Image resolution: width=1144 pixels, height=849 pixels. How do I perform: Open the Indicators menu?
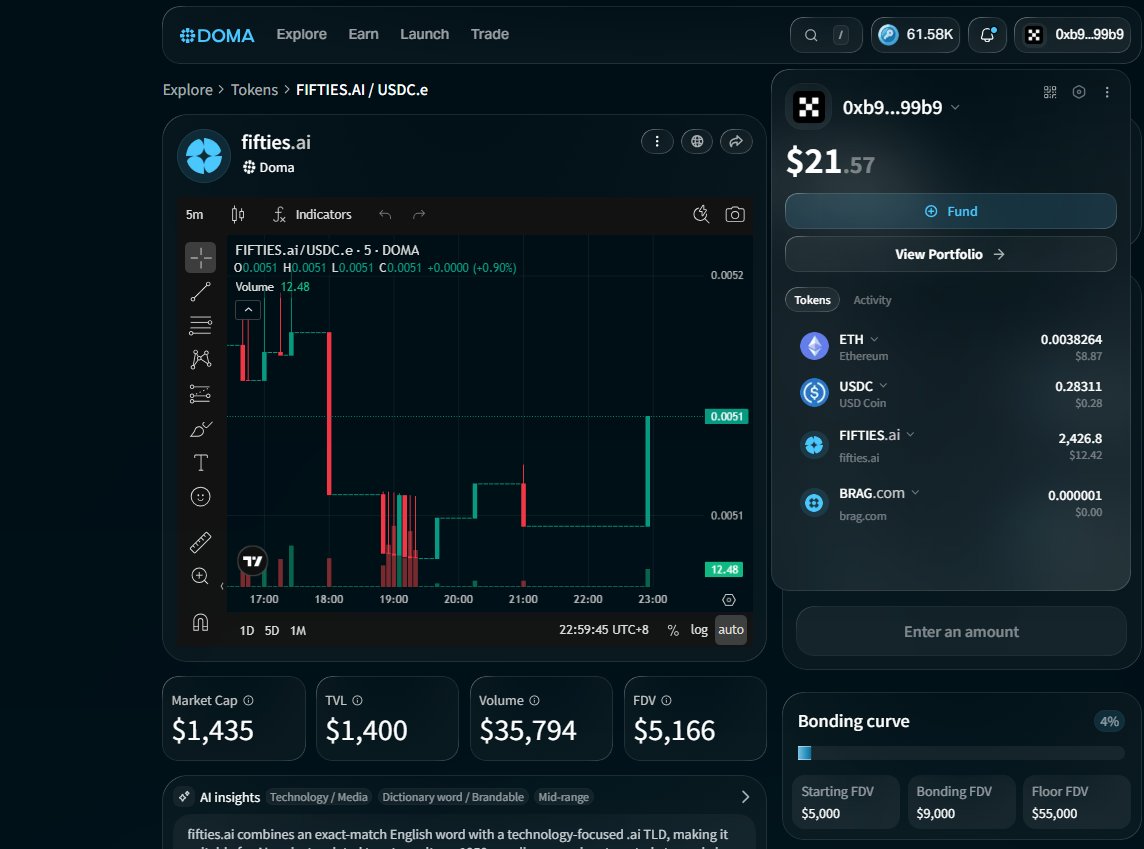tap(312, 214)
